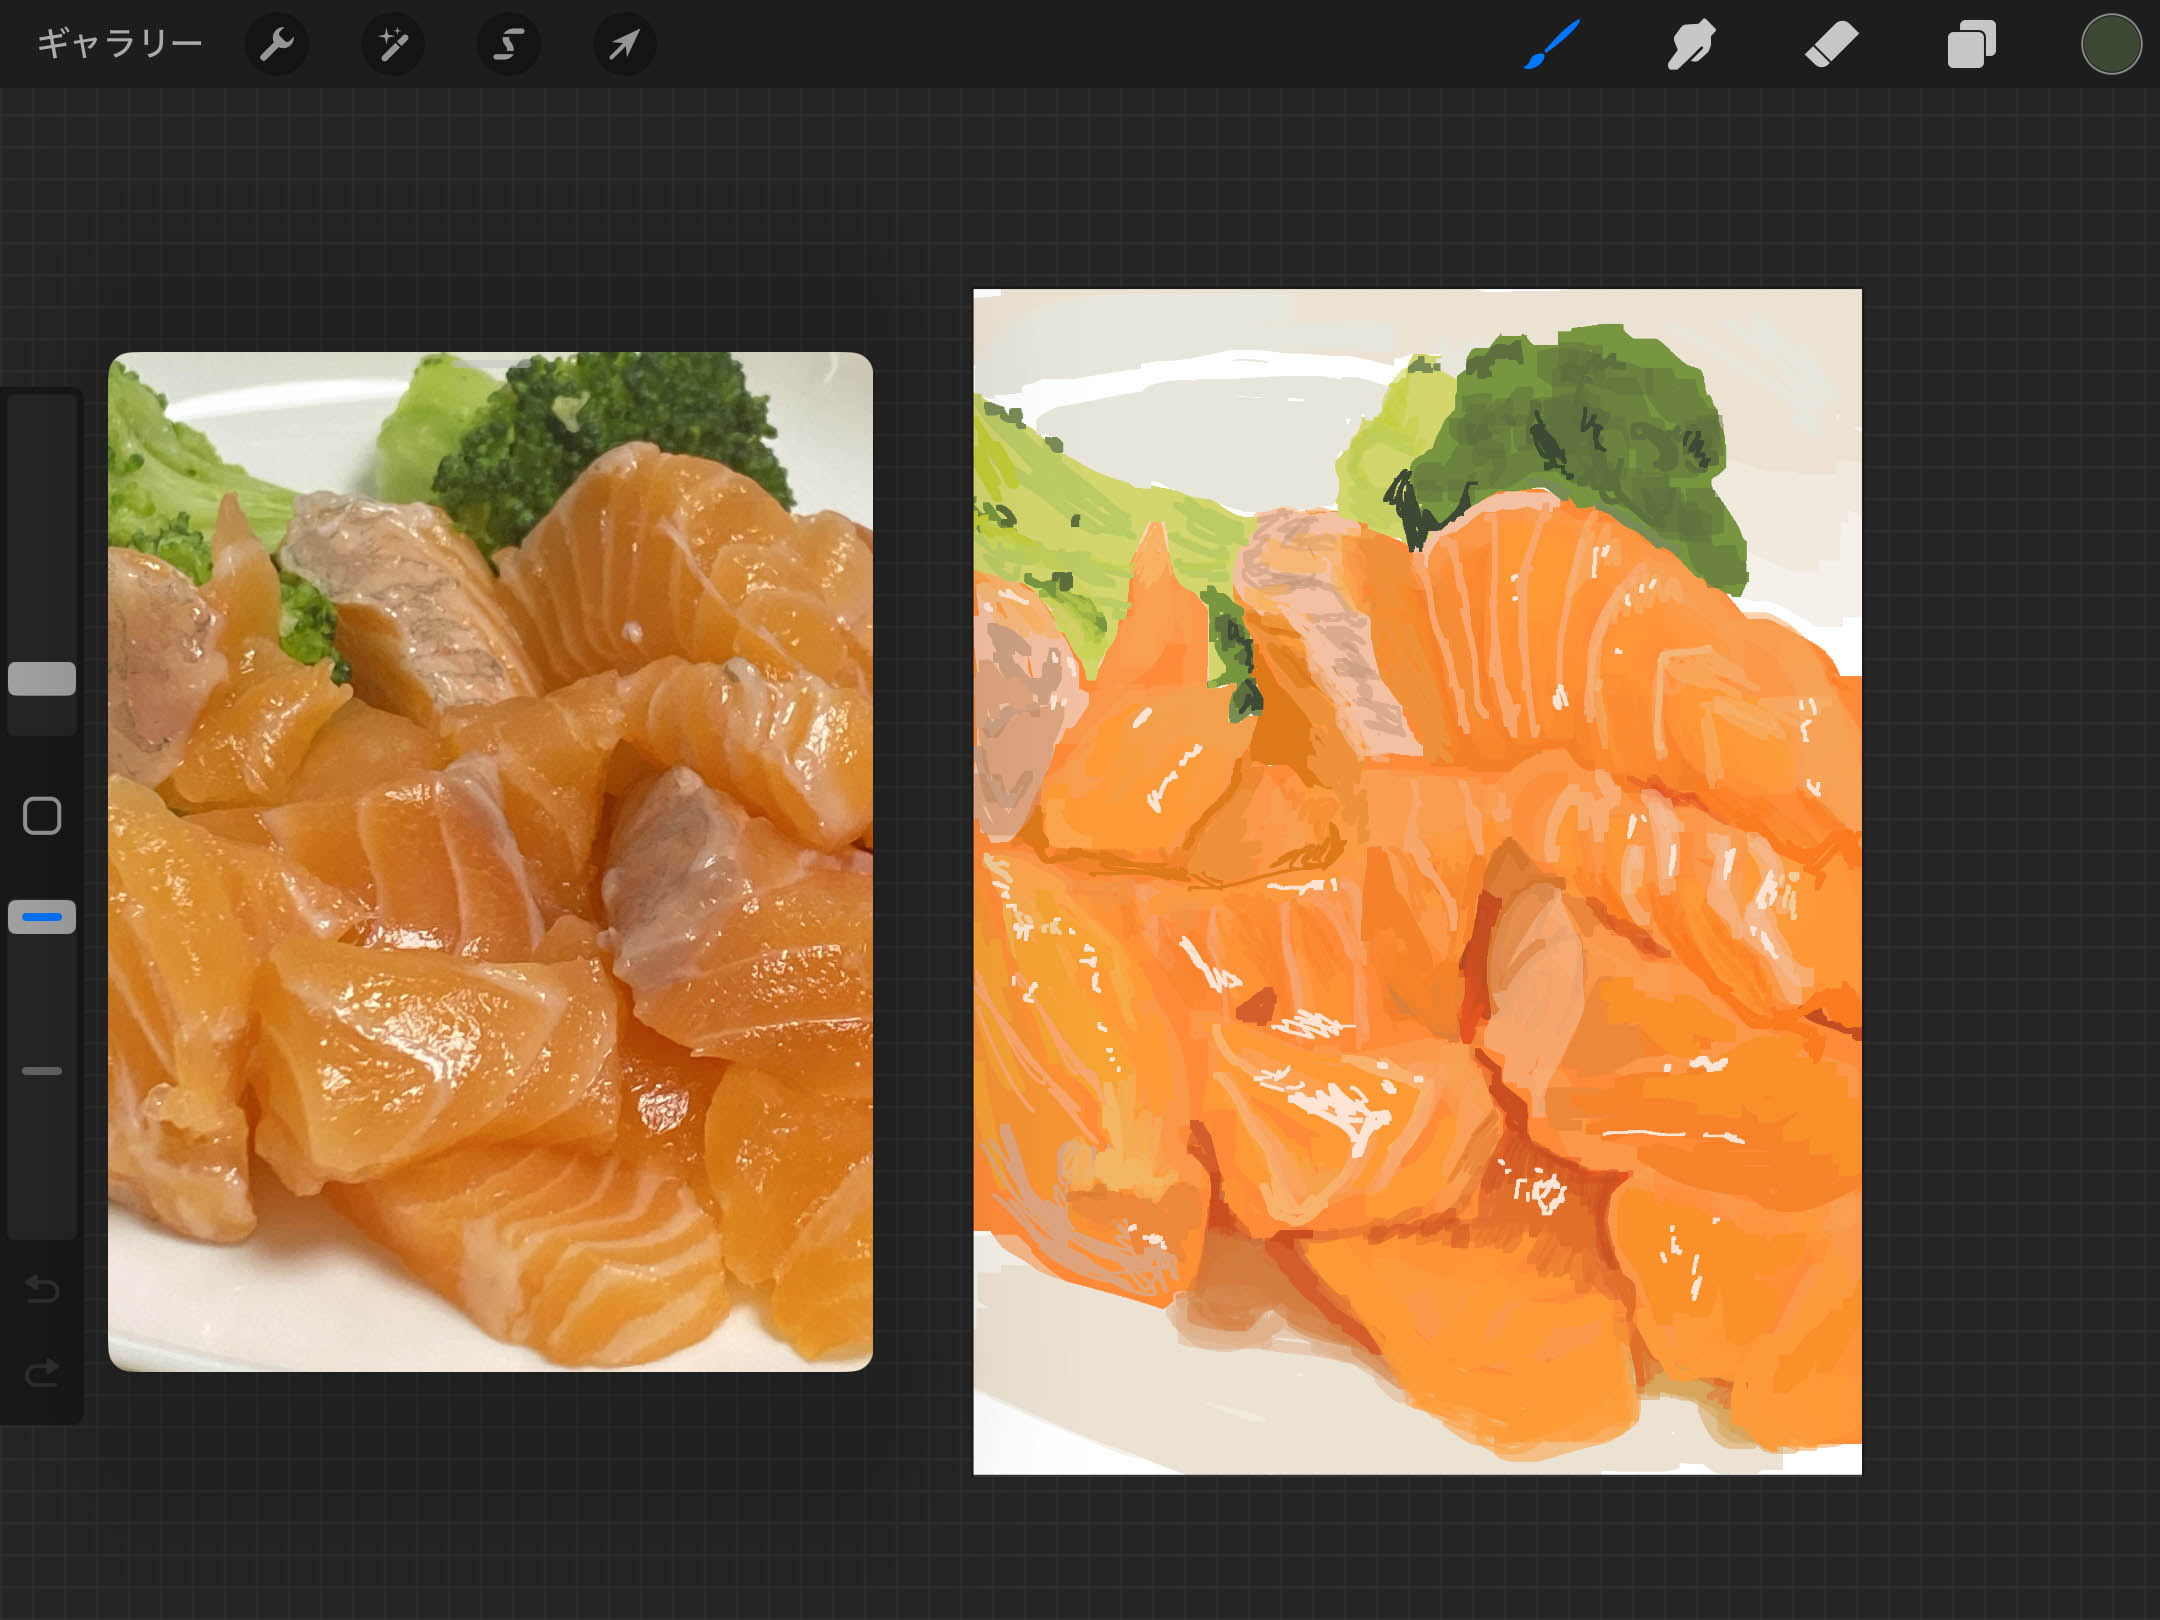Viewport: 2160px width, 1620px height.
Task: Open the Actions wrench menu
Action: [x=276, y=44]
